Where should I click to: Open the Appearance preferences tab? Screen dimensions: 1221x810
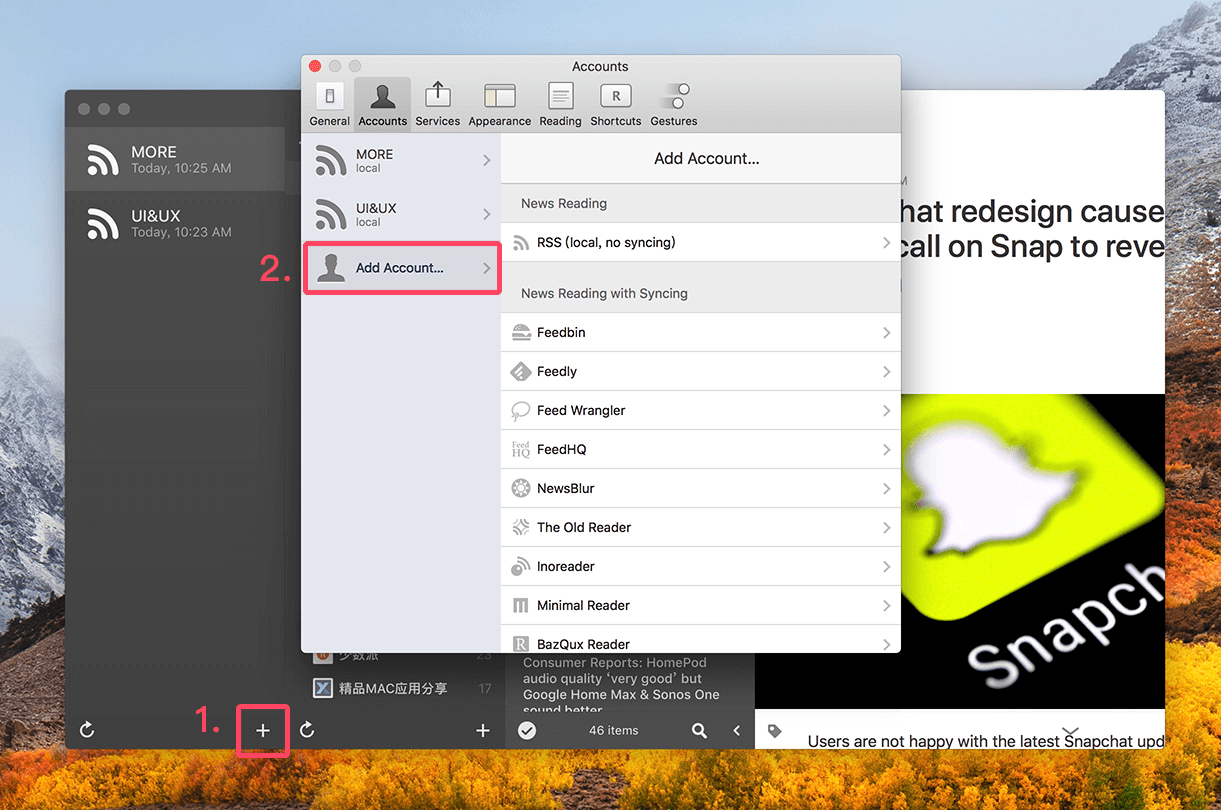click(499, 104)
